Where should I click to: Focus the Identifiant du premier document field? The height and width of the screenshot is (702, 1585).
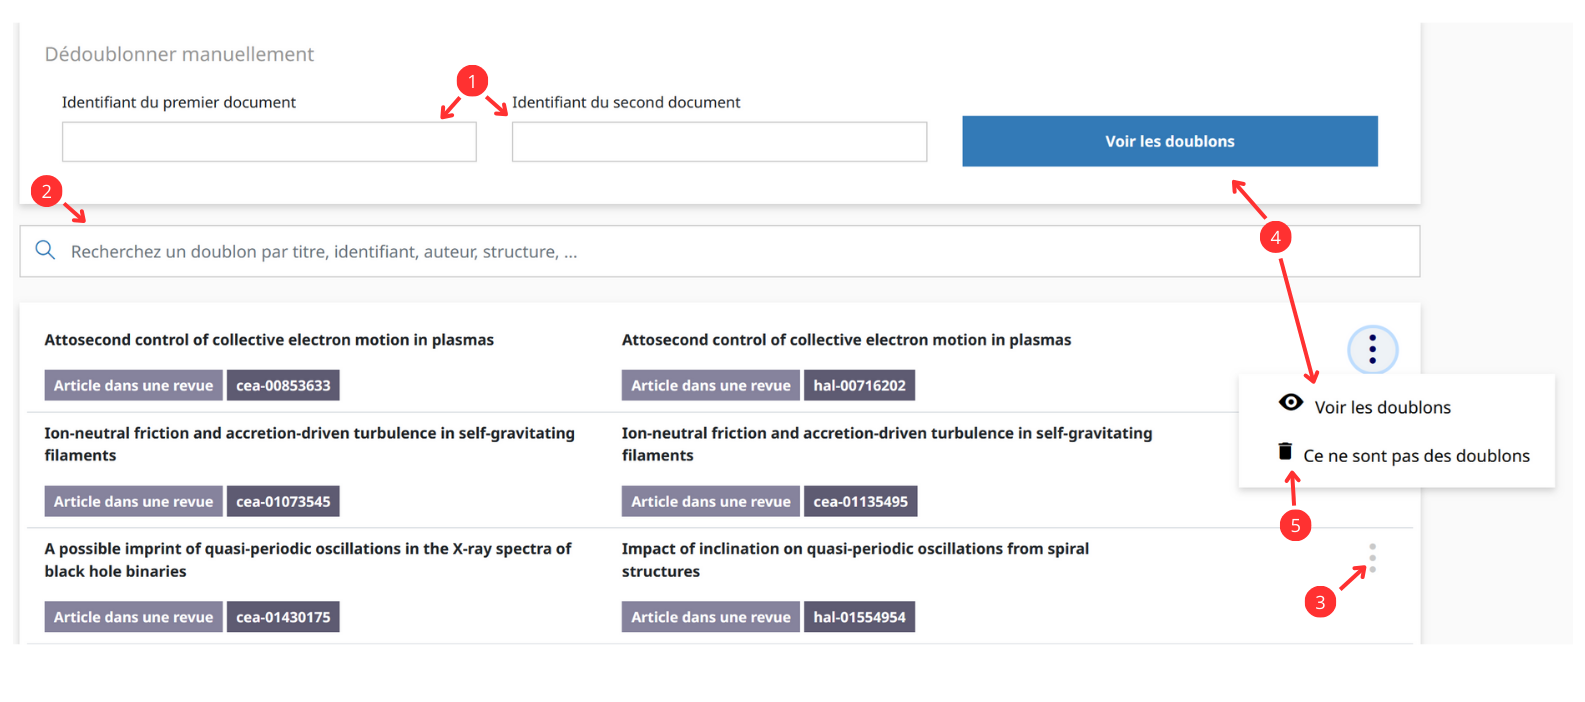pos(269,141)
